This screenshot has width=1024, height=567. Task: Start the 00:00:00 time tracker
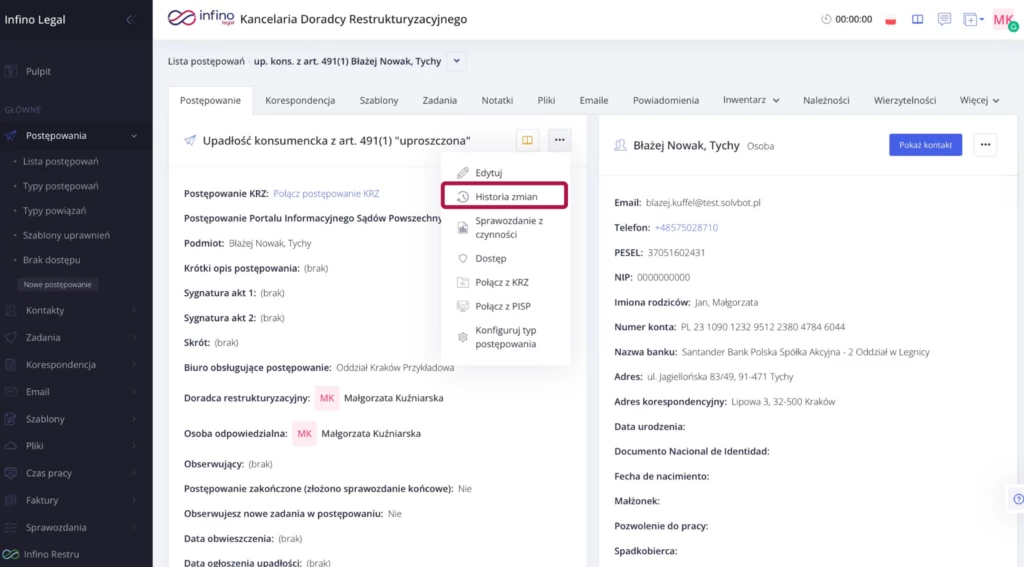846,20
